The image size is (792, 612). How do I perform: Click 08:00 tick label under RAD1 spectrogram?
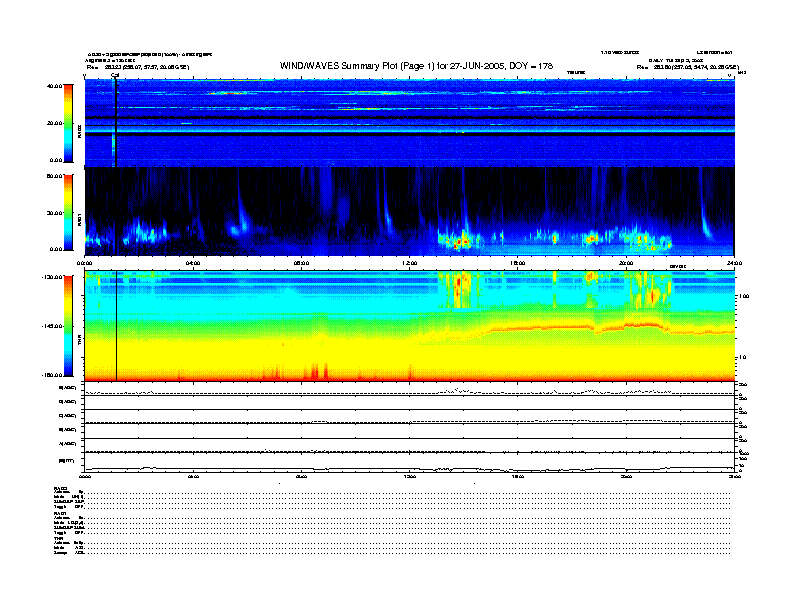pos(301,263)
